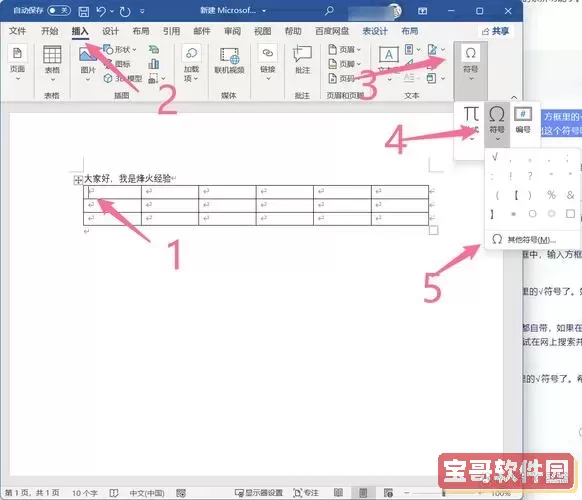The height and width of the screenshot is (500, 582).
Task: Open the 页脚 footer dropdown
Action: click(x=345, y=64)
